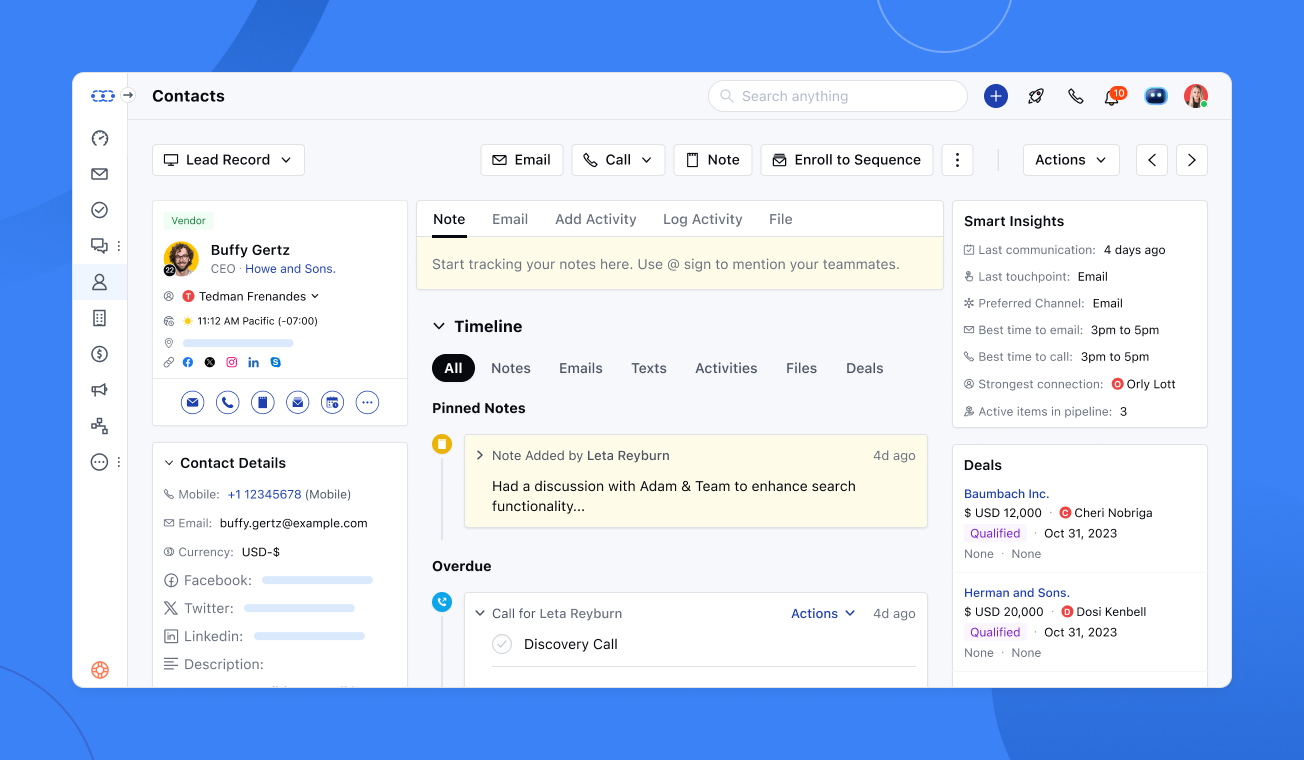Open Buffy's LinkedIn profile icon
This screenshot has width=1304, height=760.
[x=254, y=362]
